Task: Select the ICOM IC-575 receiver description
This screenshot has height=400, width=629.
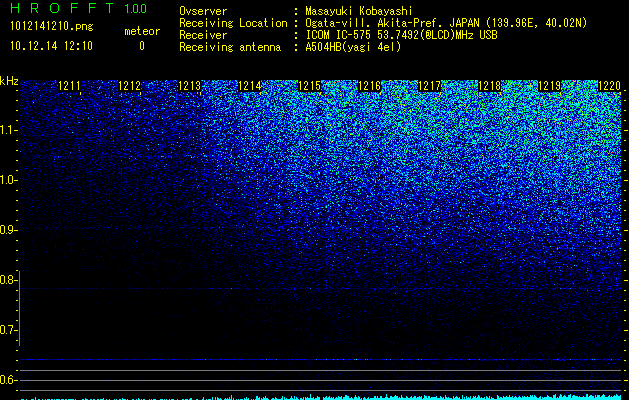Action: 402,35
